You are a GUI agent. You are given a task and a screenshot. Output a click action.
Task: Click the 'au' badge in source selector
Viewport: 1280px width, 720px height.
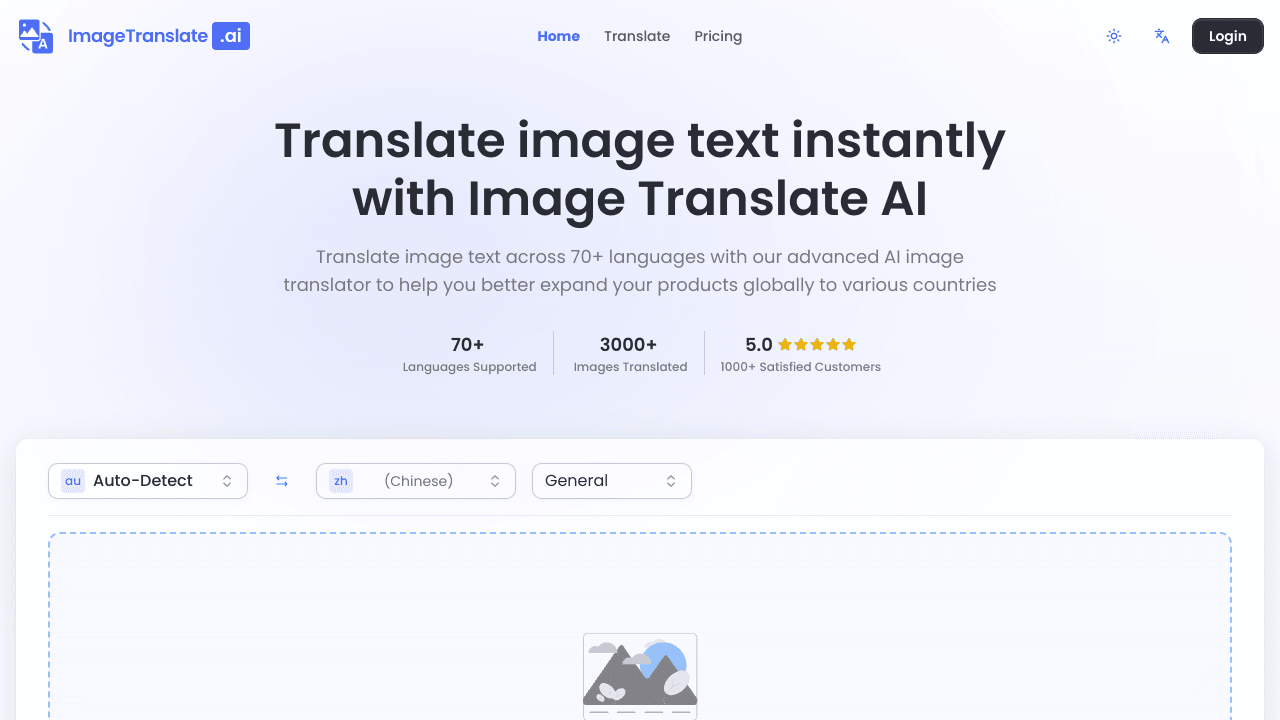pyautogui.click(x=73, y=481)
